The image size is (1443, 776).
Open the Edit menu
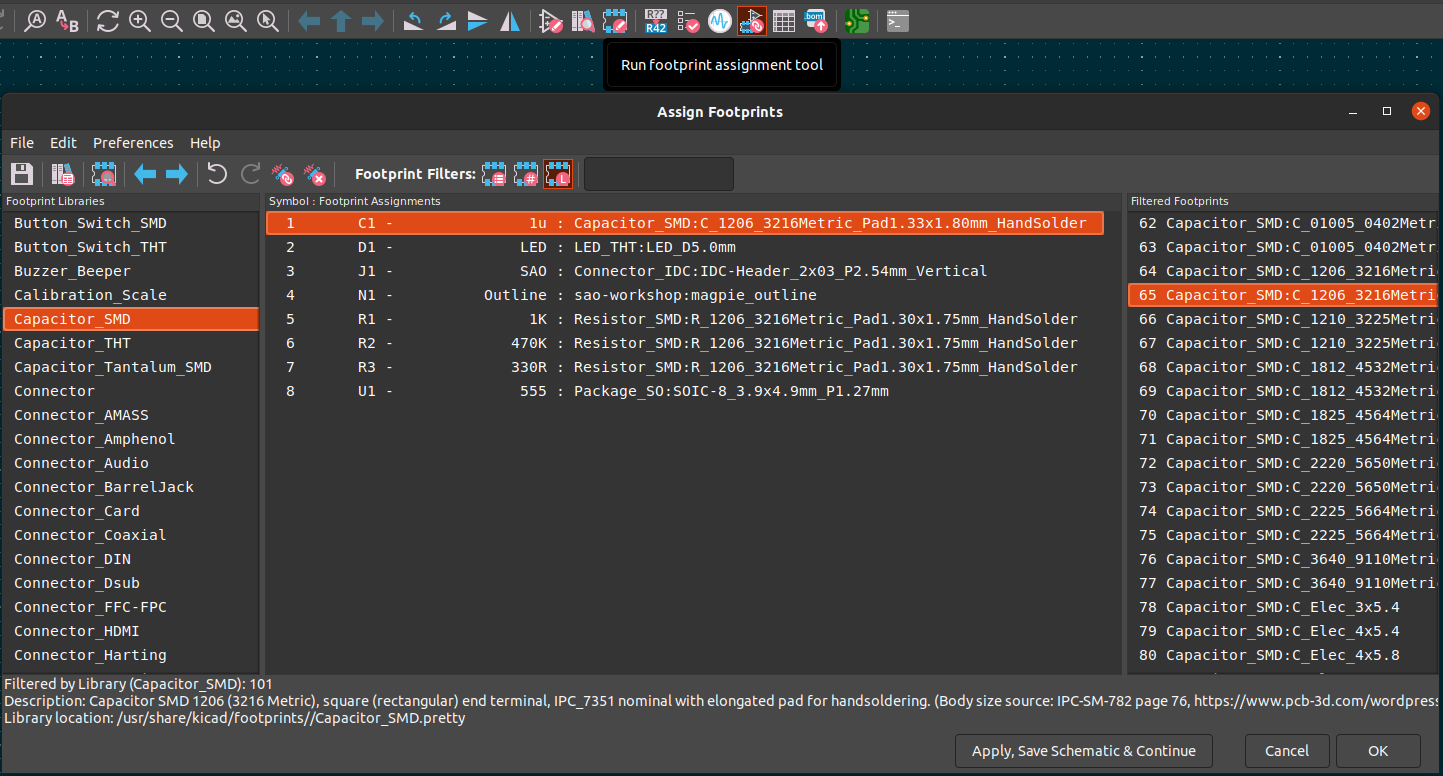pyautogui.click(x=63, y=143)
